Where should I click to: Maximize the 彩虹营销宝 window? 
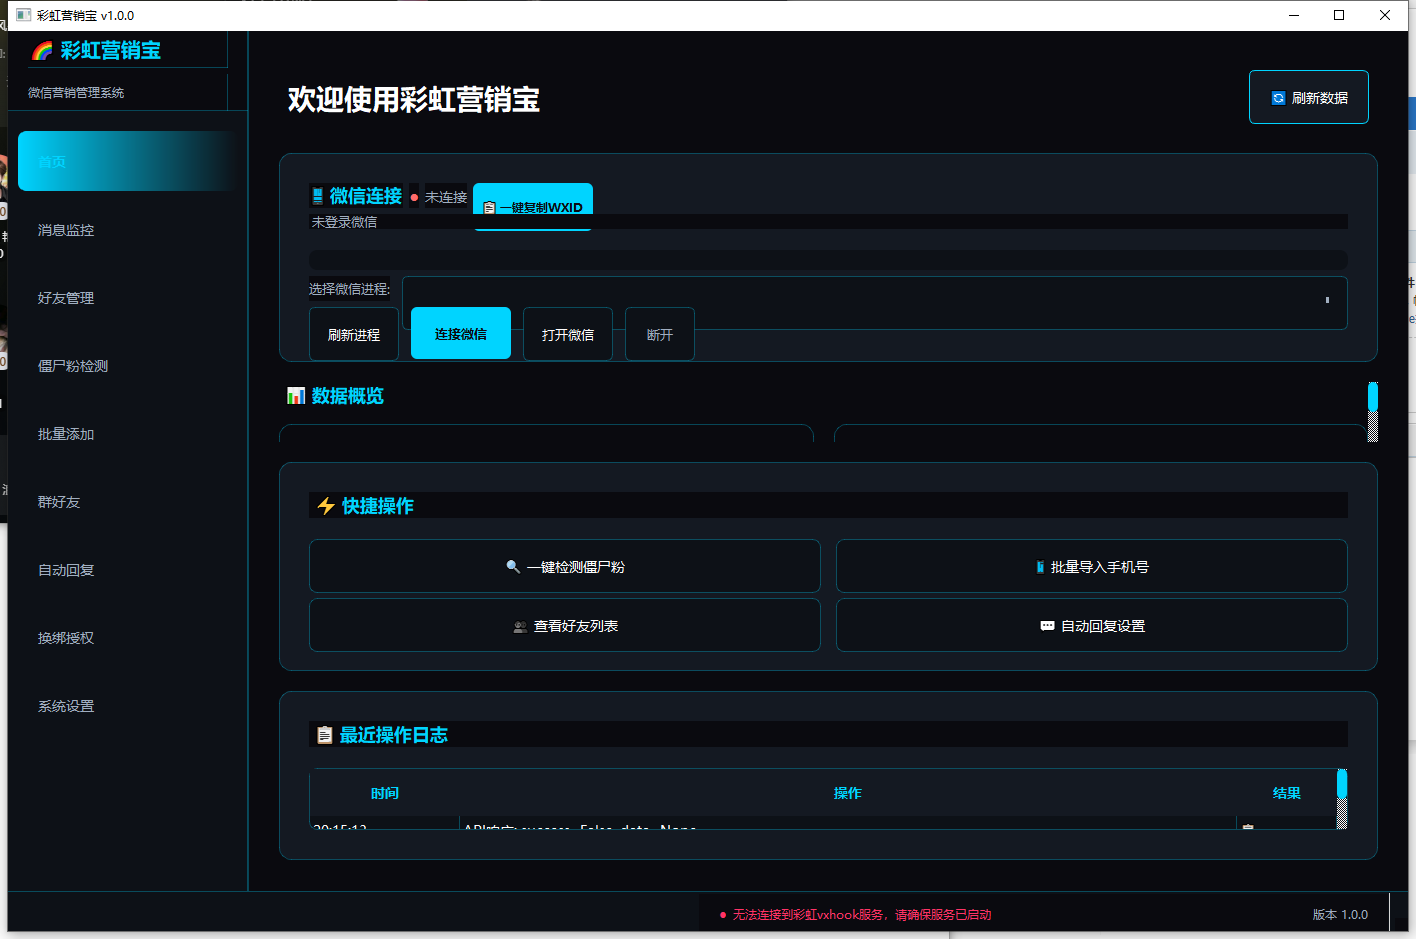1339,15
